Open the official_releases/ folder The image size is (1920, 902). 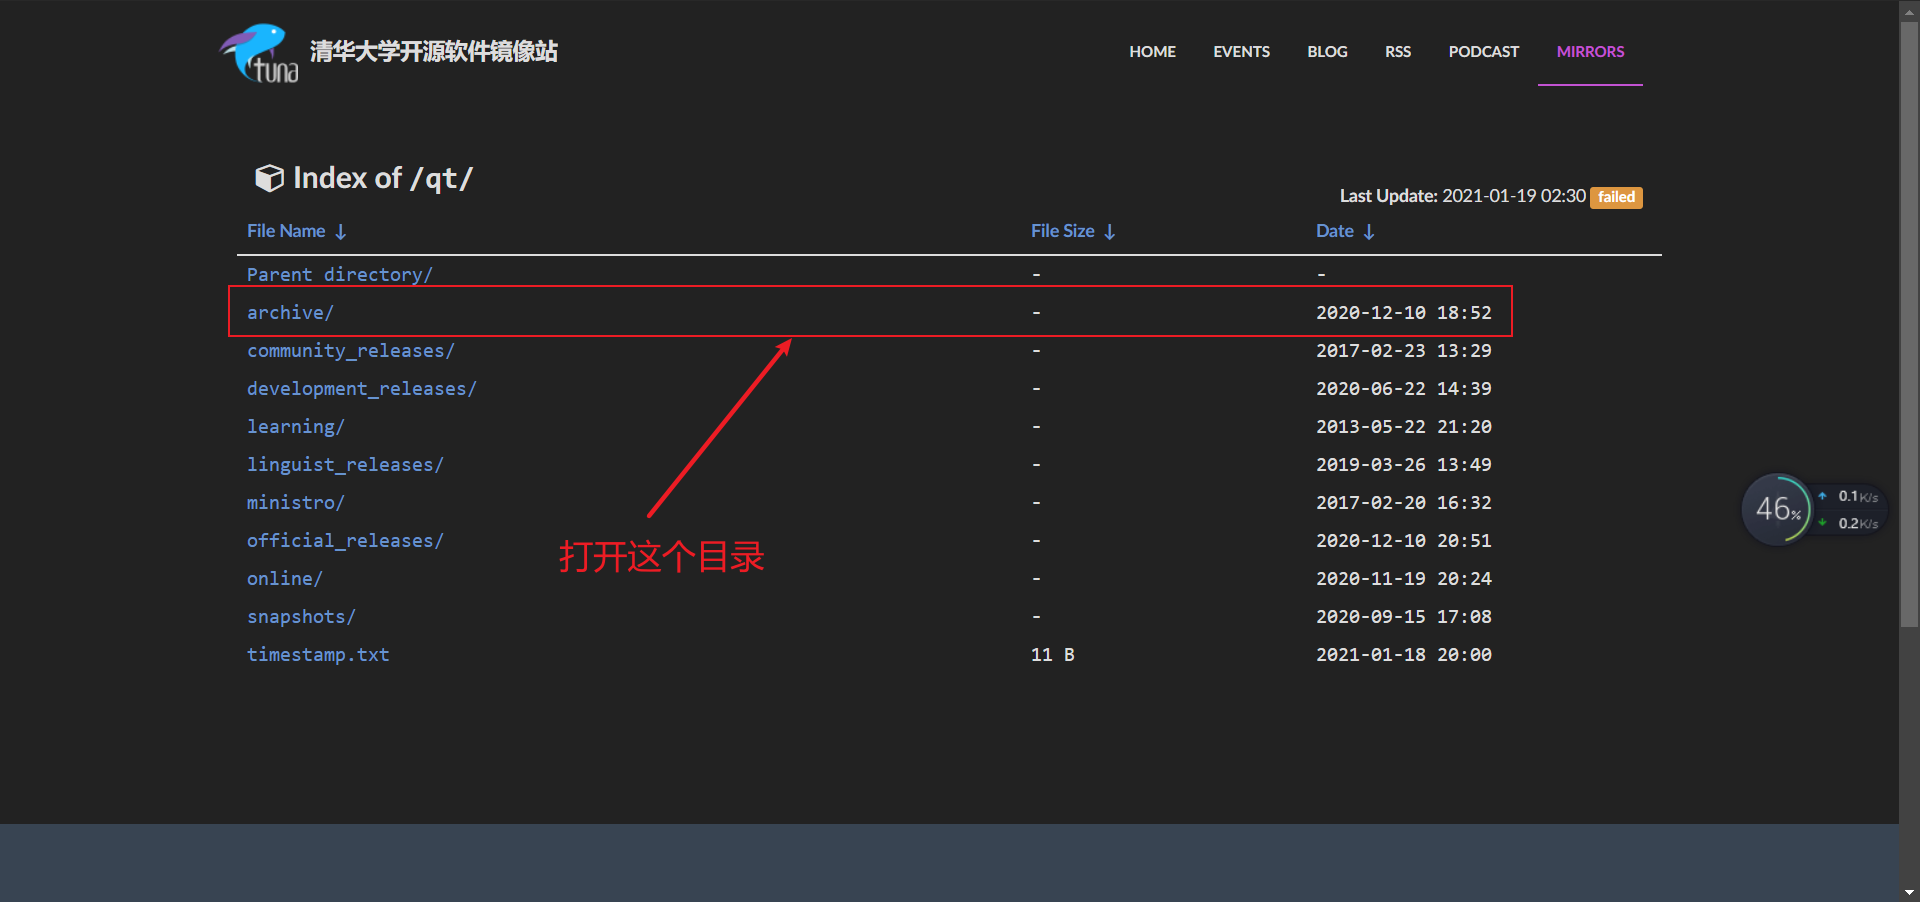click(345, 540)
